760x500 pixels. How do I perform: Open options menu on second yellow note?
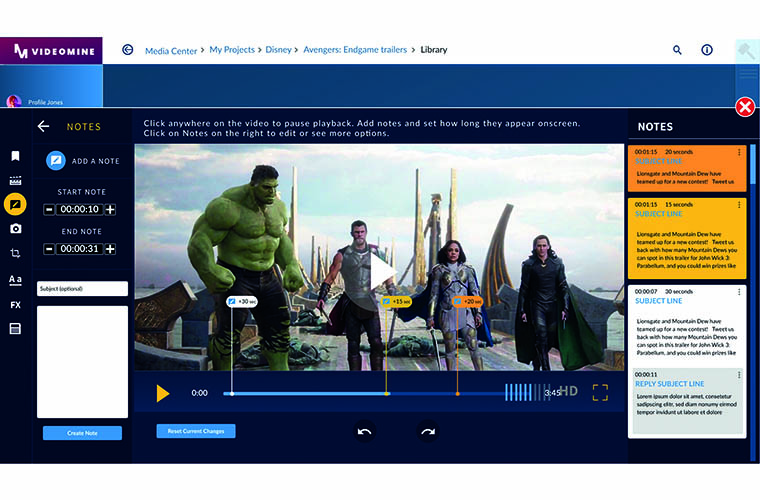(x=739, y=205)
